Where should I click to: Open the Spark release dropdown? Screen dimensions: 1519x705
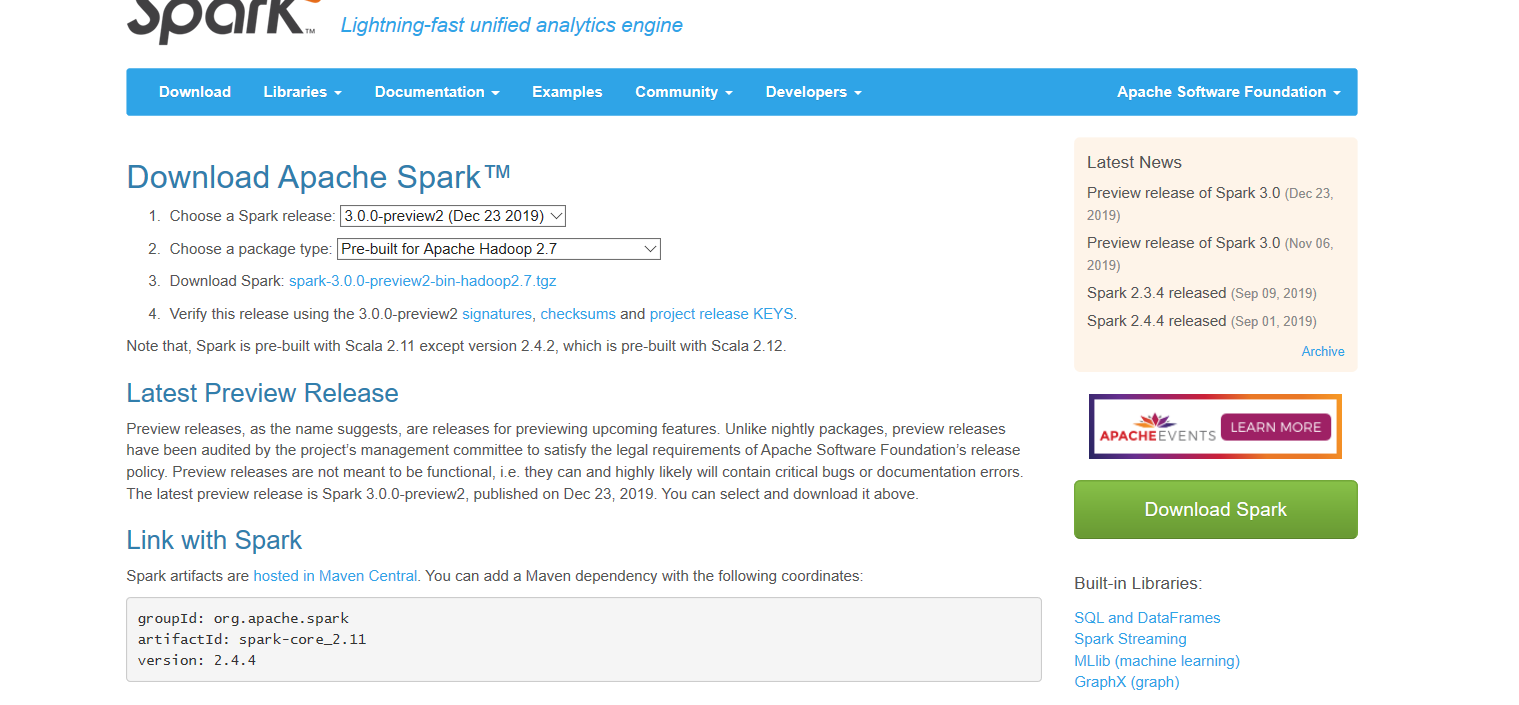(x=453, y=216)
